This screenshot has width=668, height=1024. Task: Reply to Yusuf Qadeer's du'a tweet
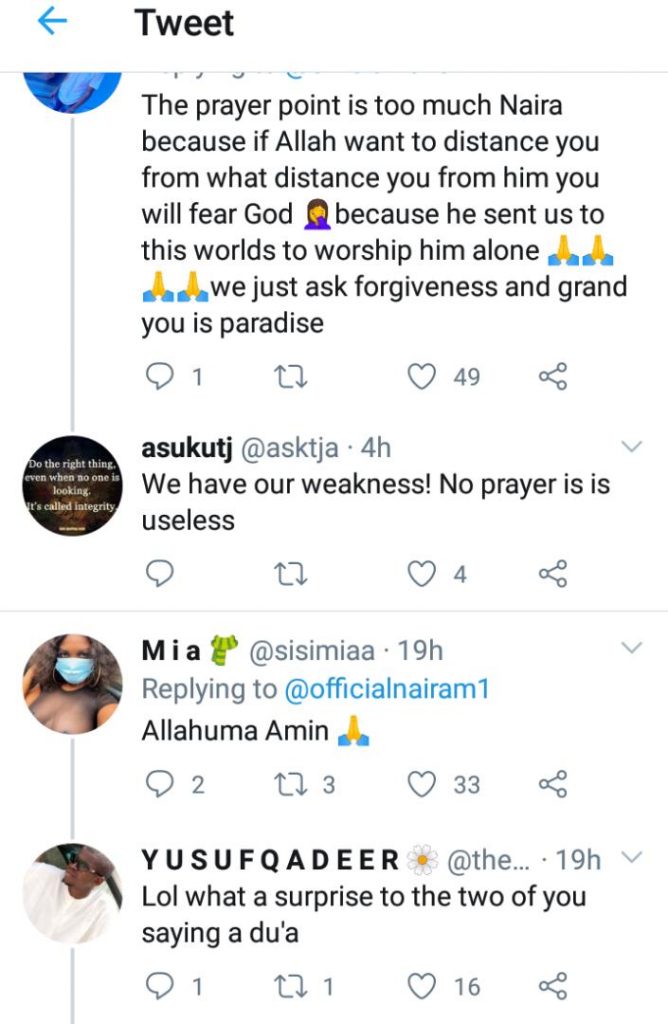click(160, 987)
